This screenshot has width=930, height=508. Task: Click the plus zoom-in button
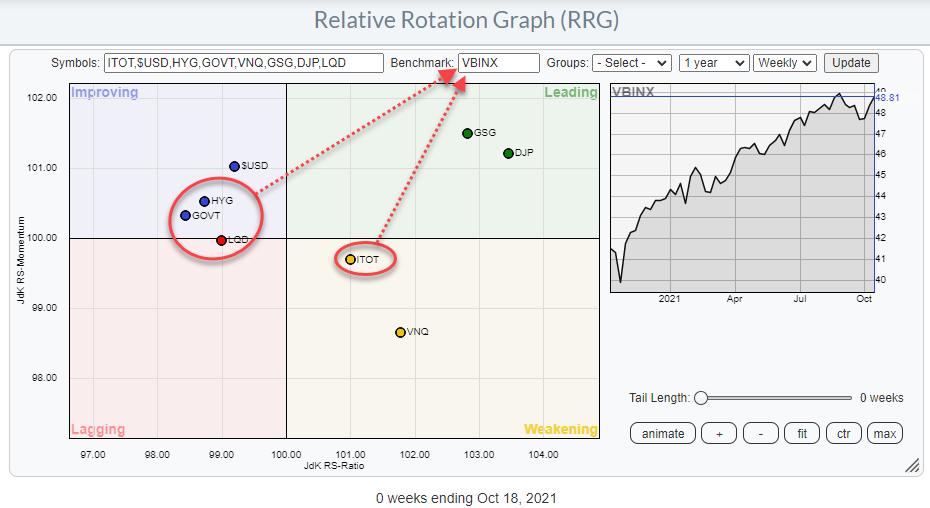[719, 433]
